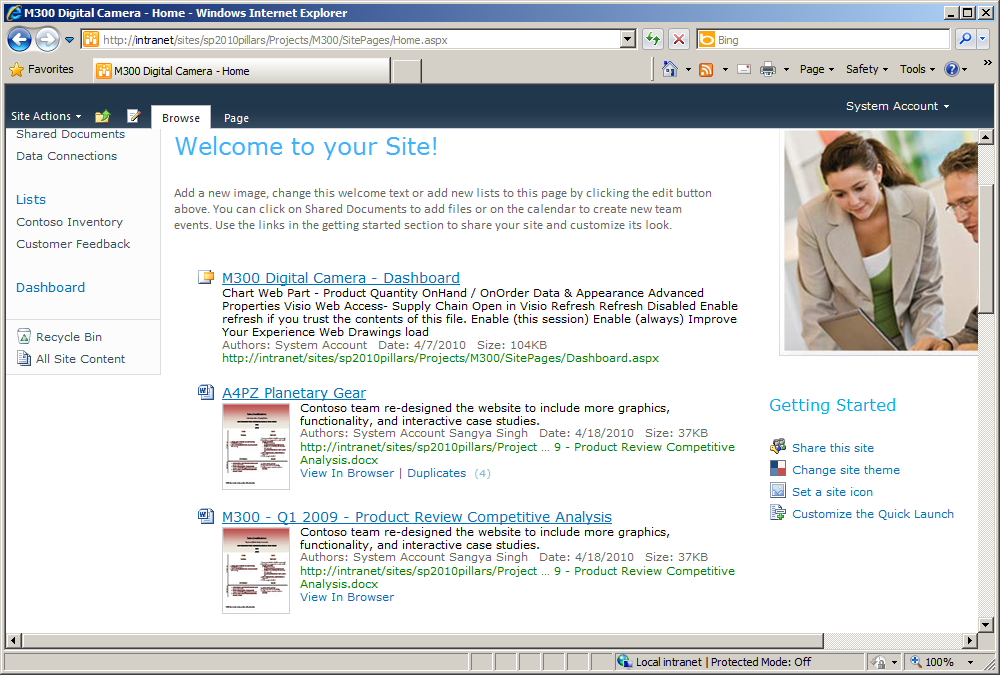1000x675 pixels.
Task: Open the Contoso Inventory list
Action: [70, 222]
